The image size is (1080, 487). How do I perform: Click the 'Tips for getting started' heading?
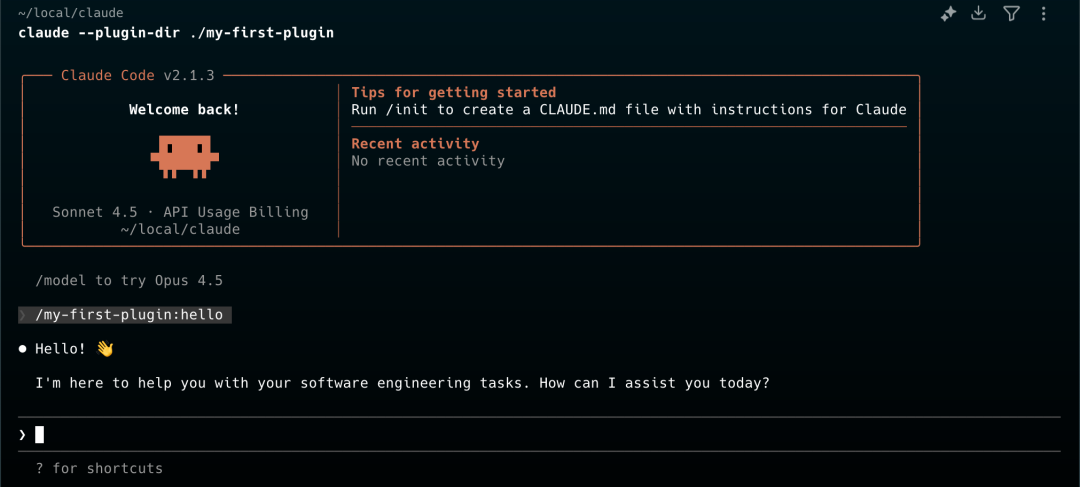click(453, 92)
